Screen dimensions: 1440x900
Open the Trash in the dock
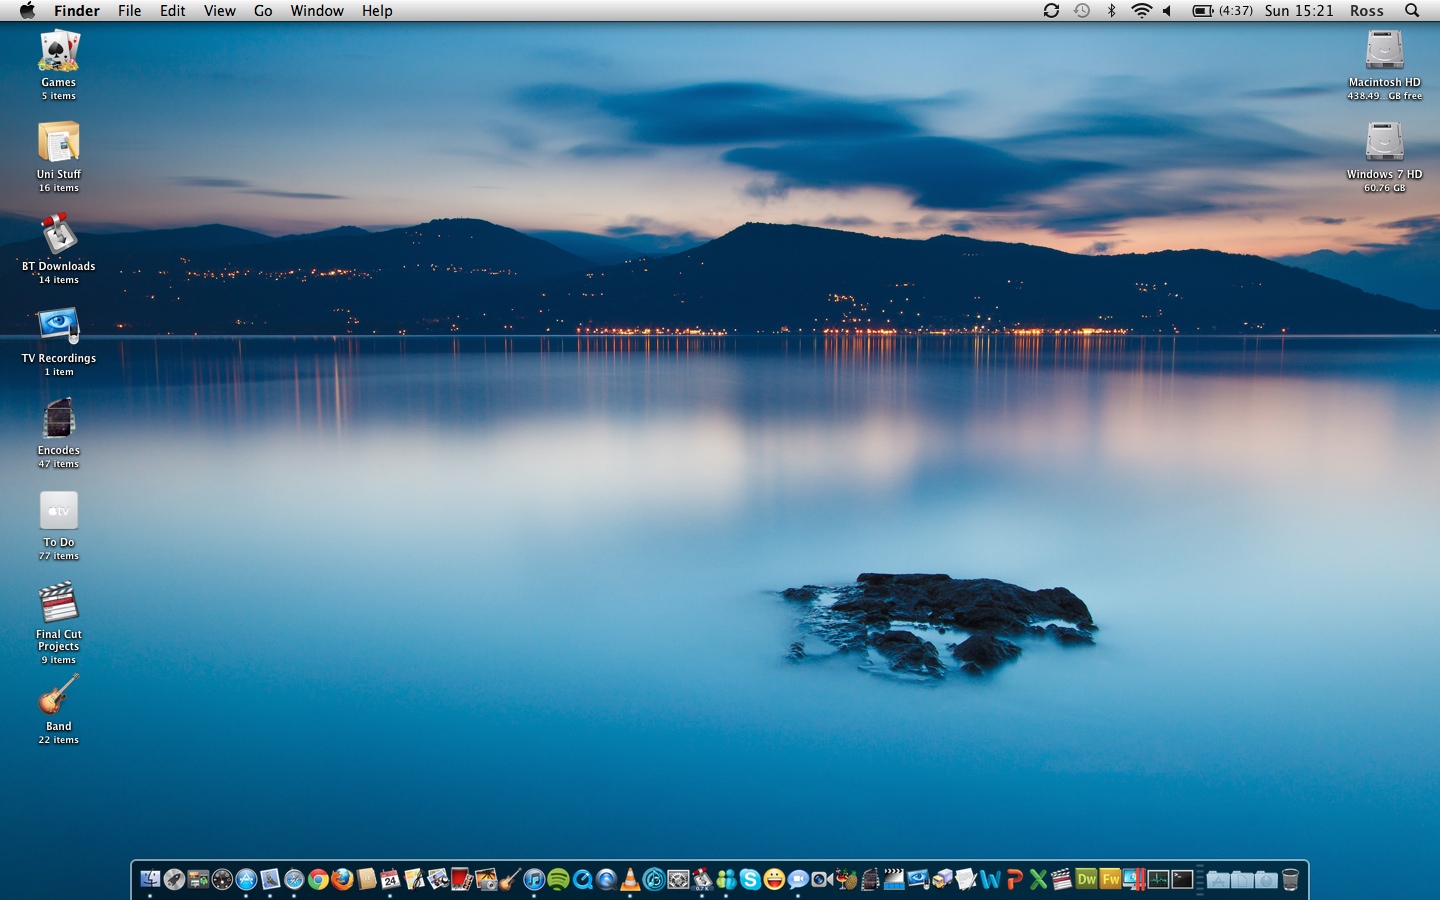tap(1290, 879)
